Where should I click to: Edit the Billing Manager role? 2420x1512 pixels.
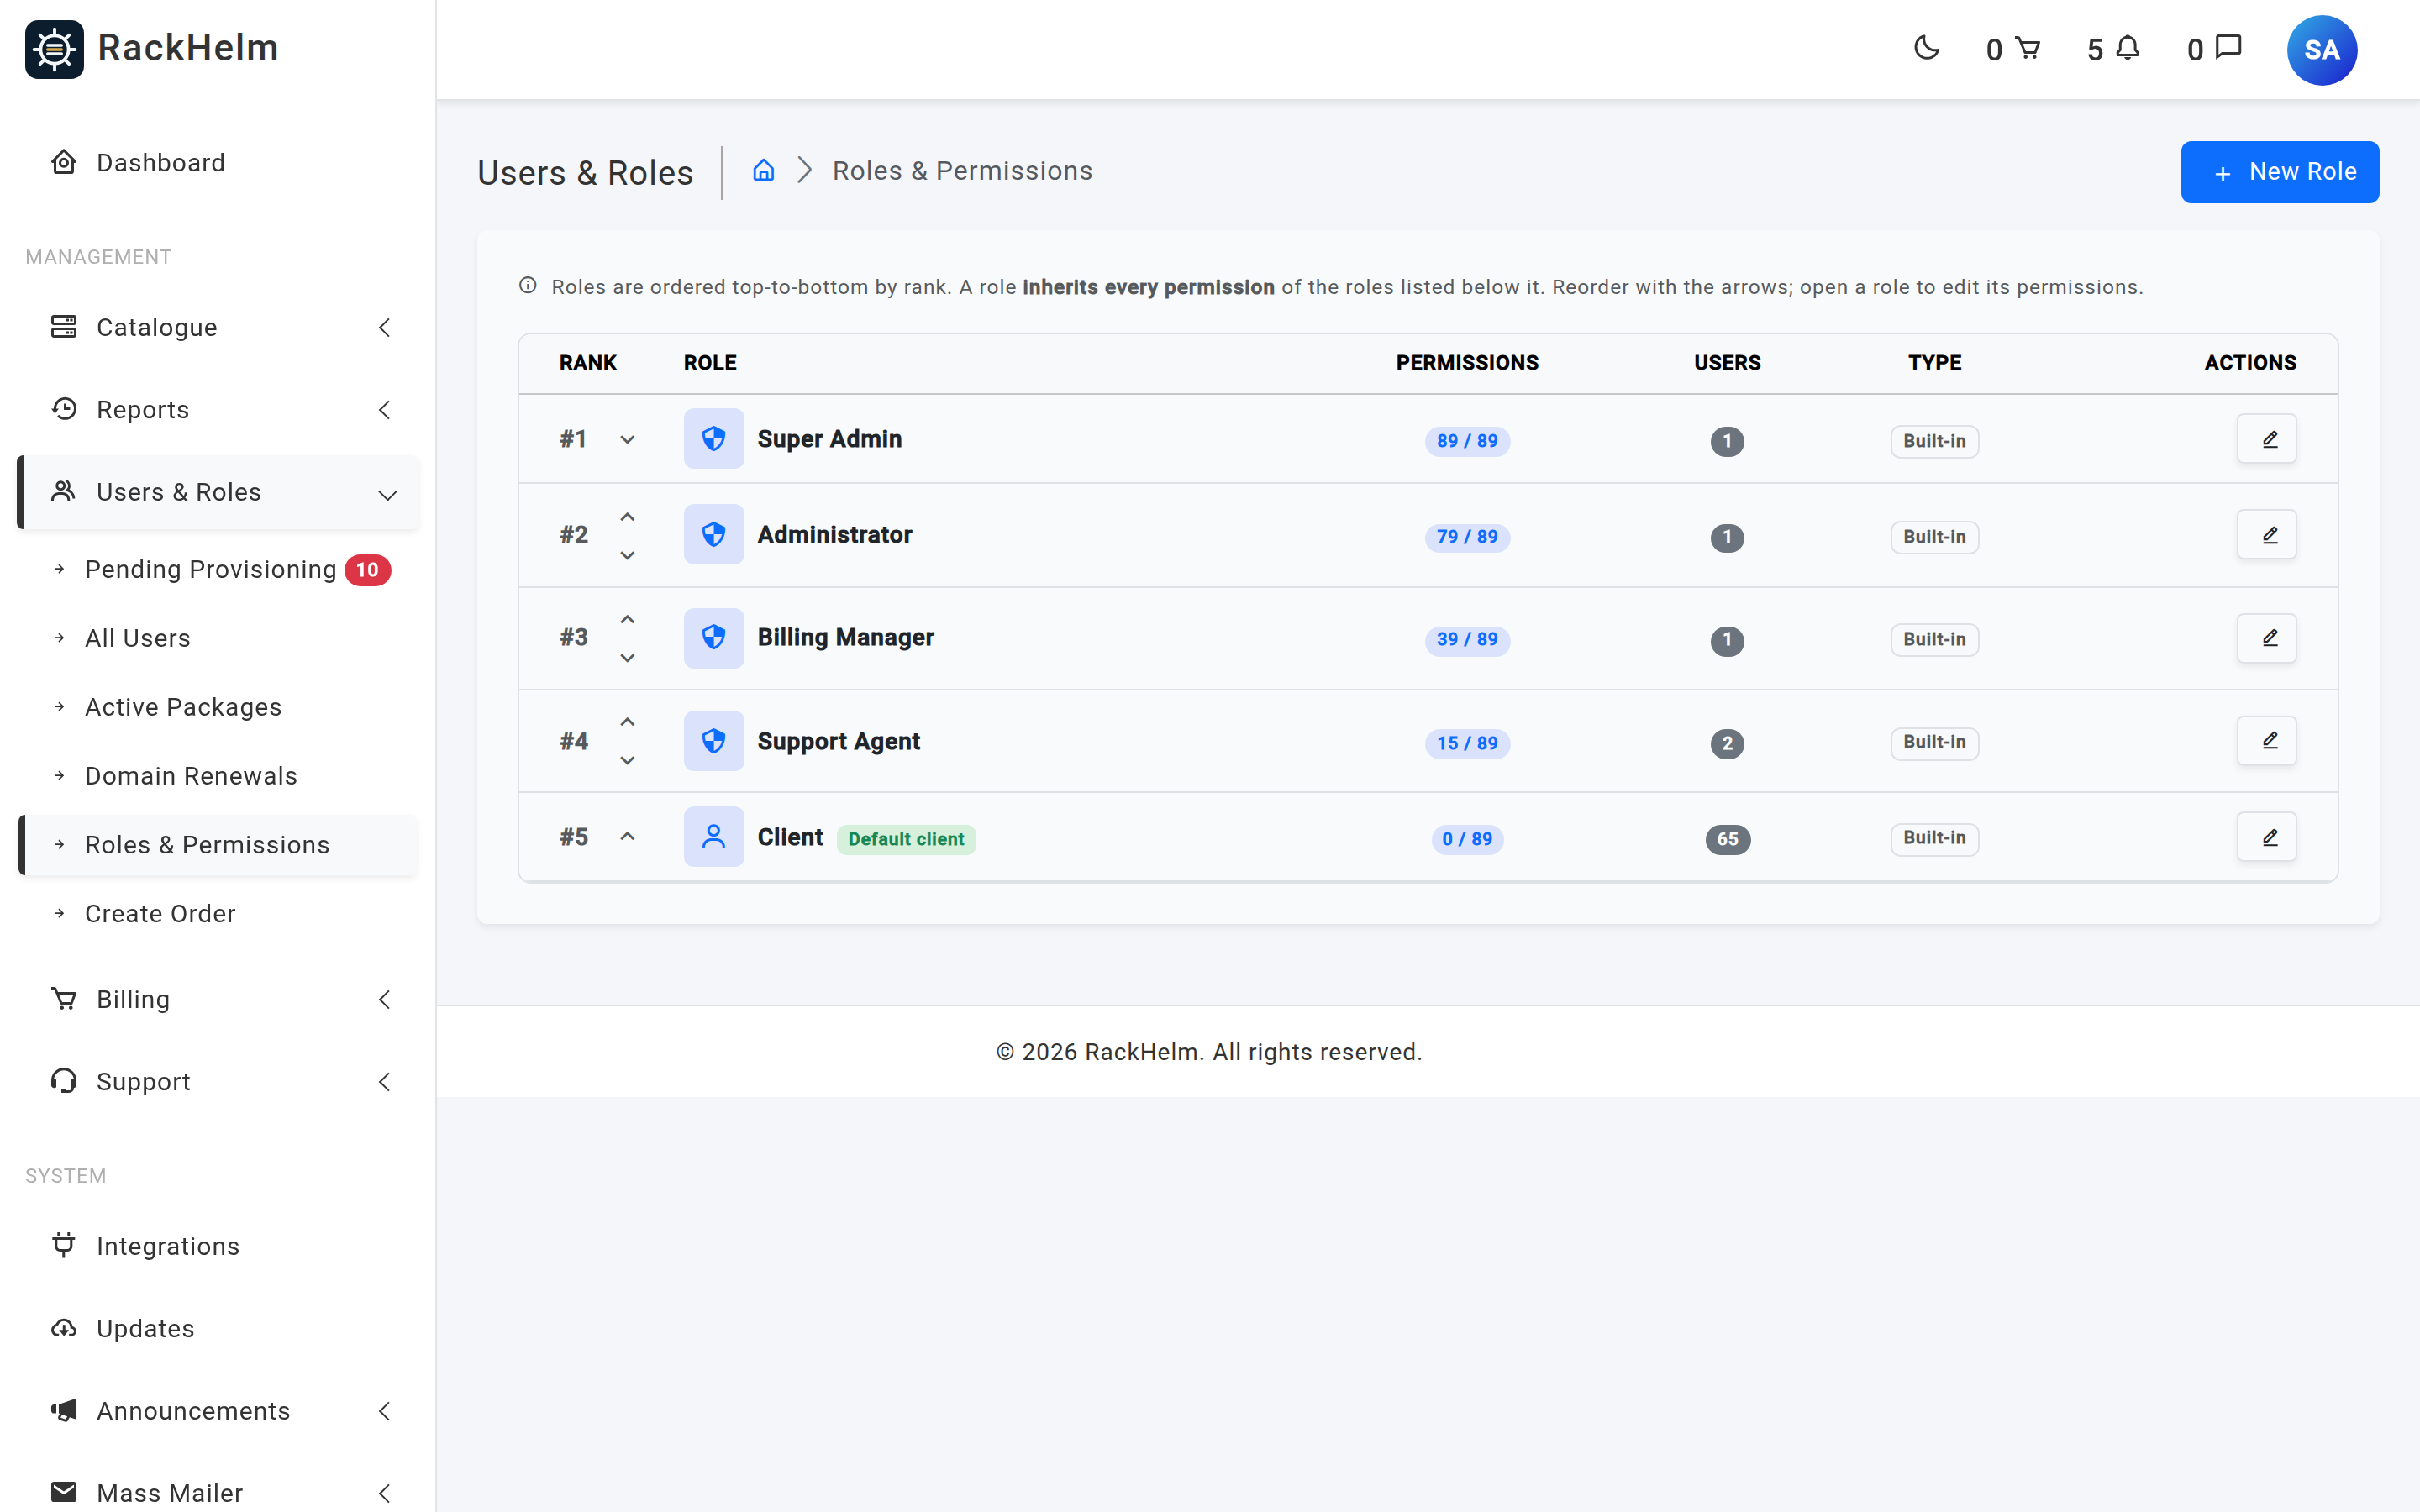[x=2266, y=638]
